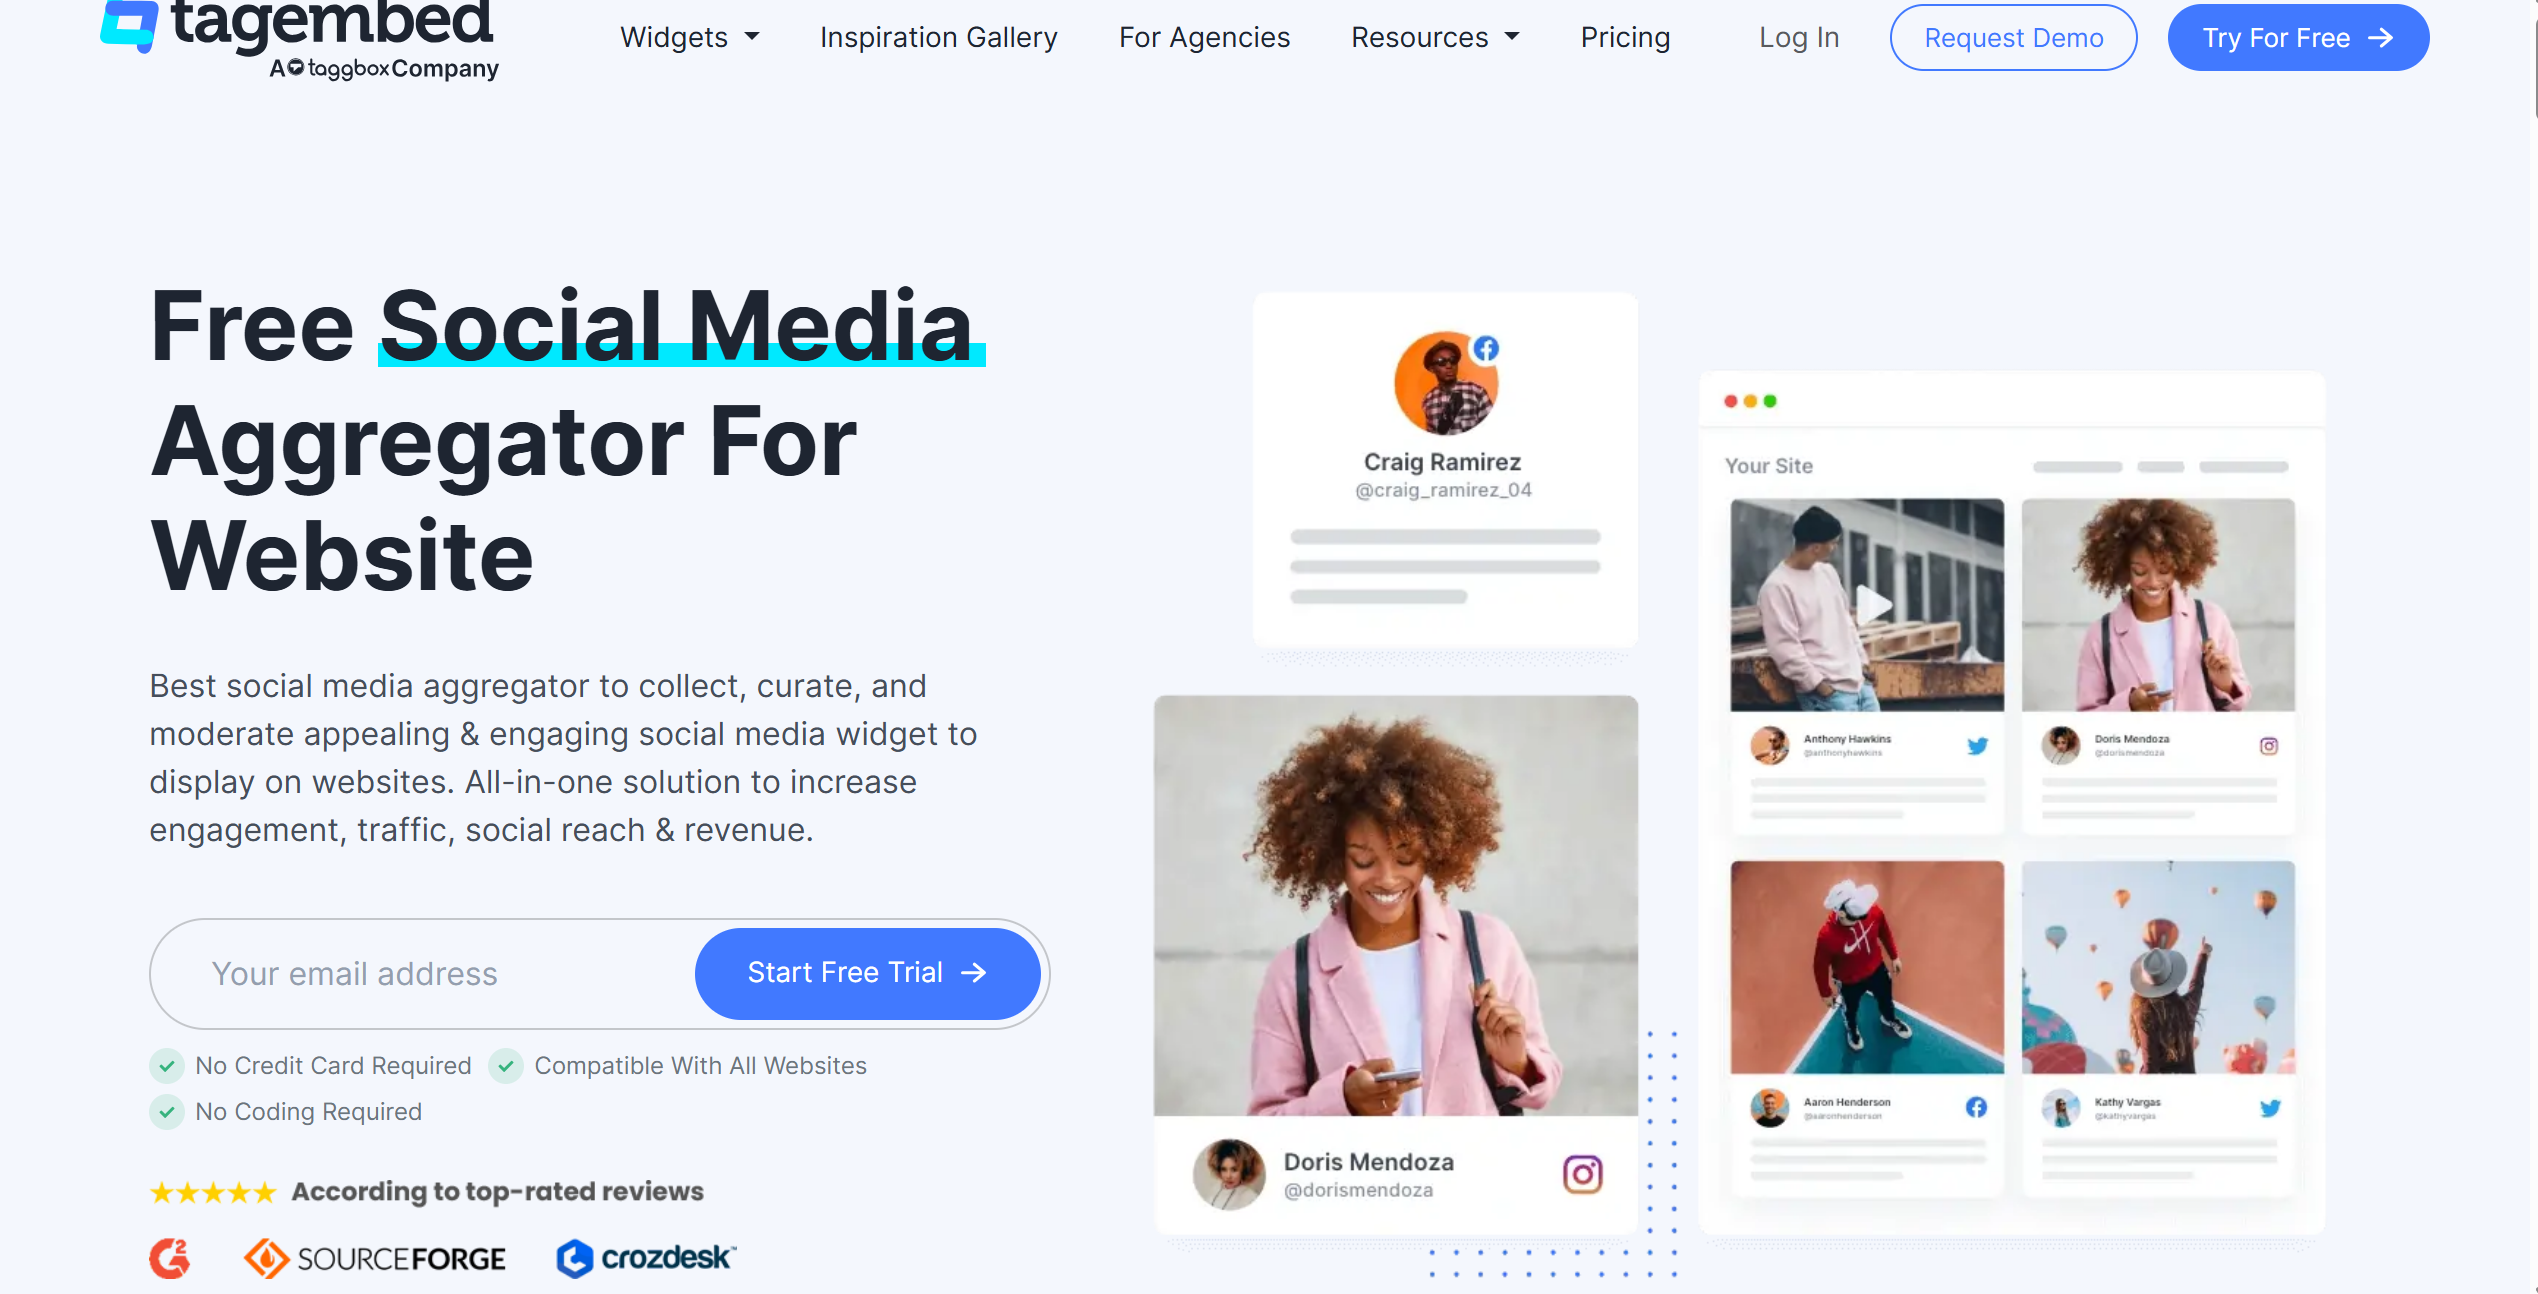Click the No Credit Card Required checkmark
Viewport: 2538px width, 1294px height.
(x=167, y=1066)
